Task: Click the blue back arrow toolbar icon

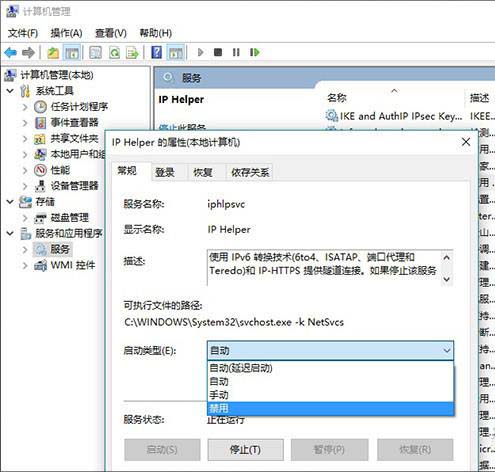Action: [11, 52]
